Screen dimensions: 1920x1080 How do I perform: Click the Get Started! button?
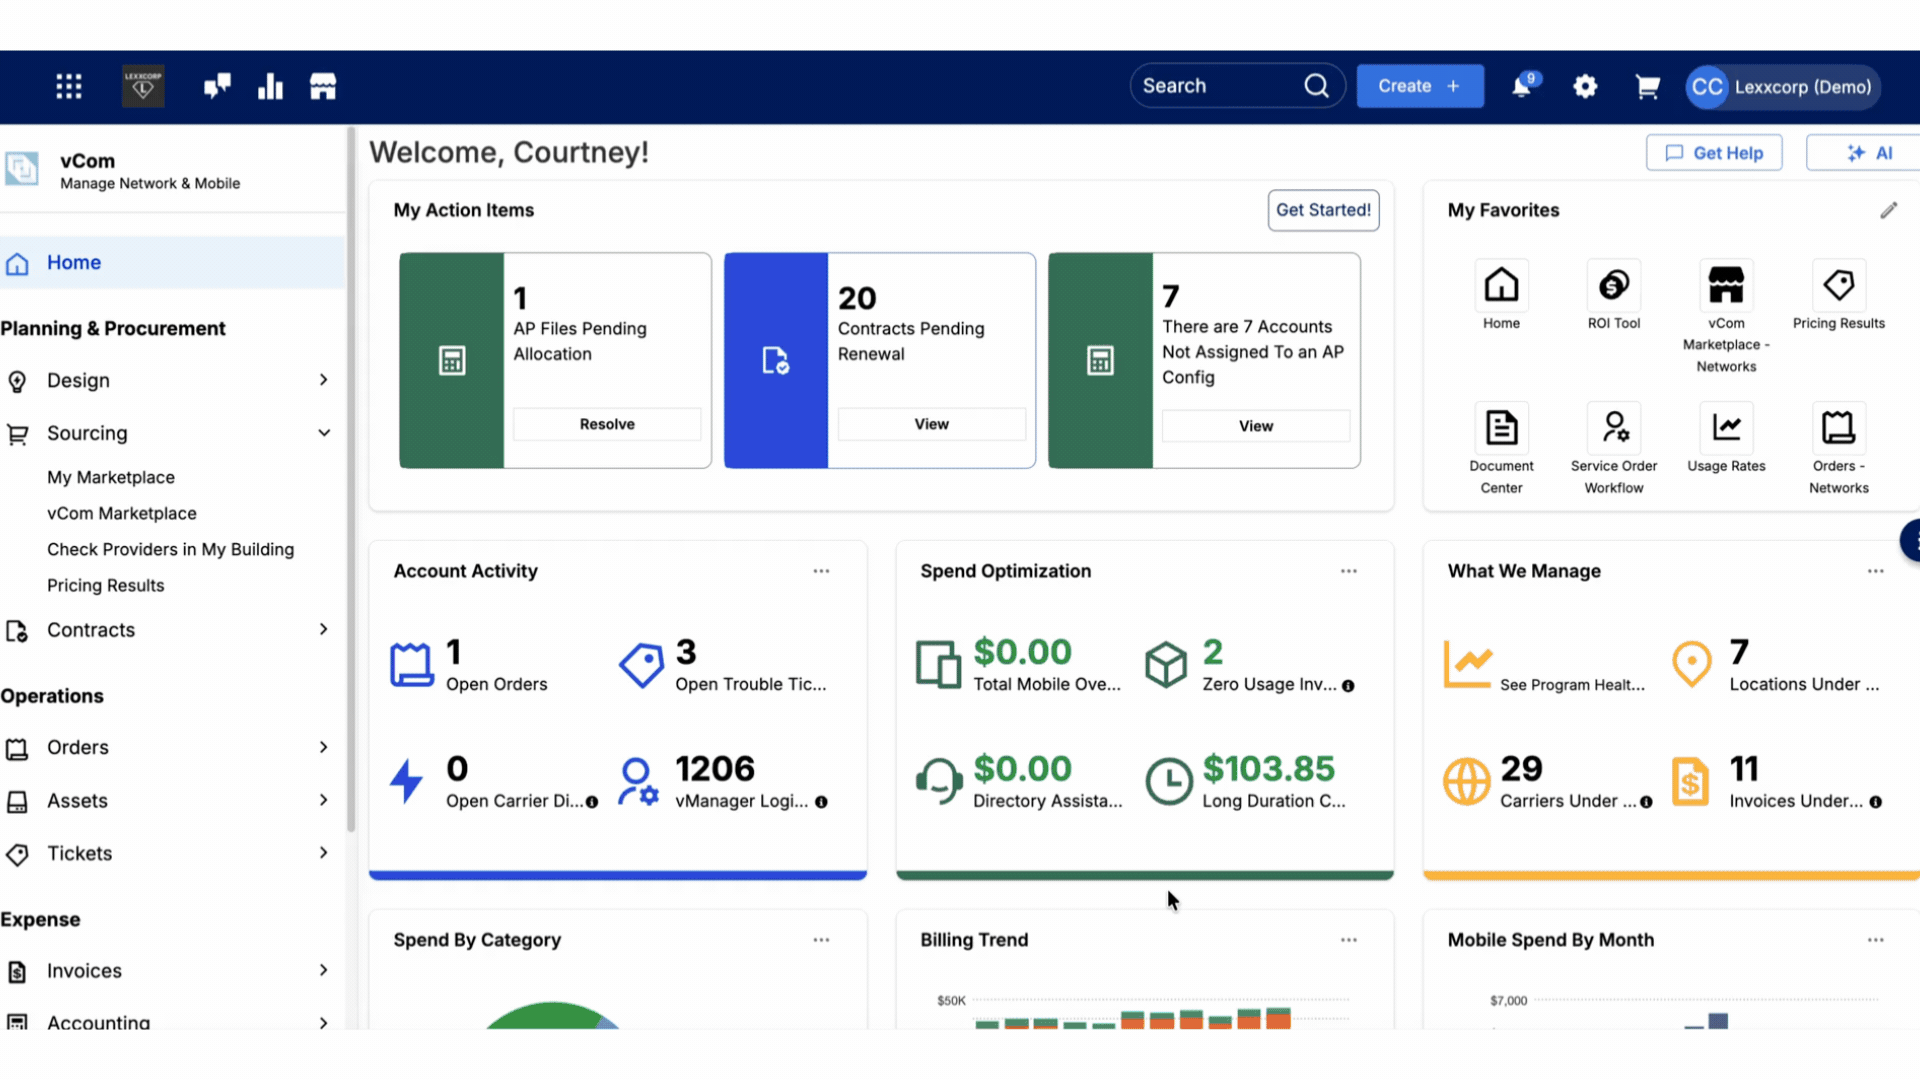1323,210
